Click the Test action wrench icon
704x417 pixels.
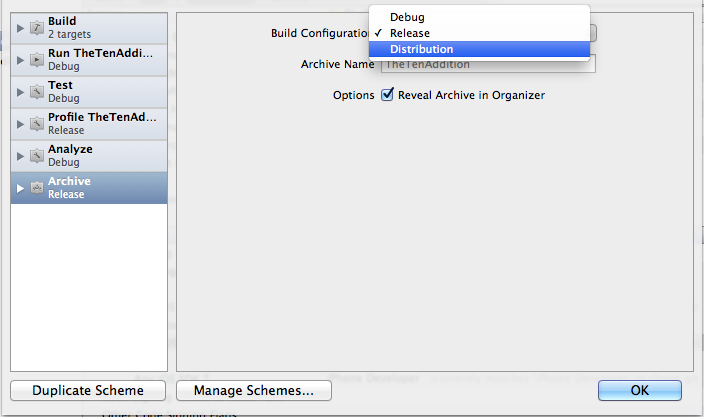pyautogui.click(x=37, y=92)
